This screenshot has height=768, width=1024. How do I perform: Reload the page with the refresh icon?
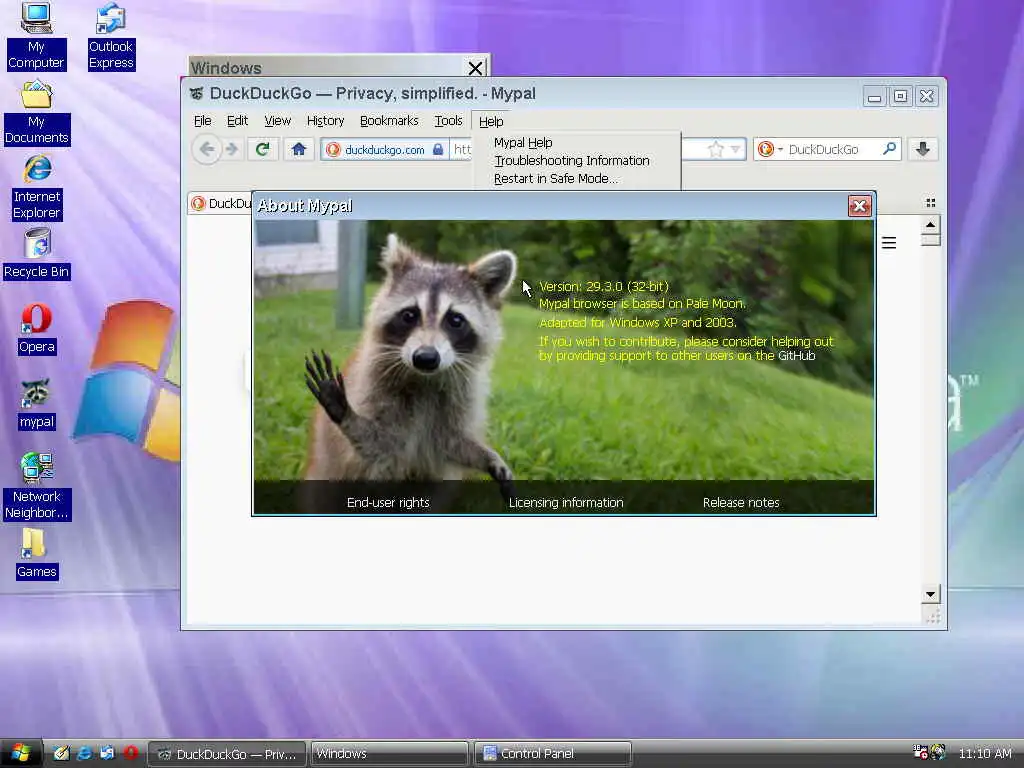click(263, 150)
